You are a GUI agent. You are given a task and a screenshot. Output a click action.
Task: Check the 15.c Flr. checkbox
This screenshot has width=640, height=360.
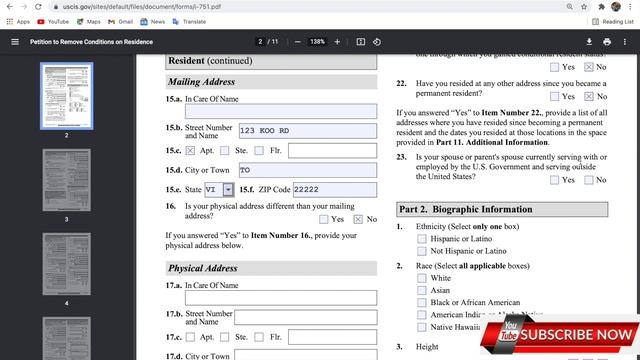click(x=259, y=151)
